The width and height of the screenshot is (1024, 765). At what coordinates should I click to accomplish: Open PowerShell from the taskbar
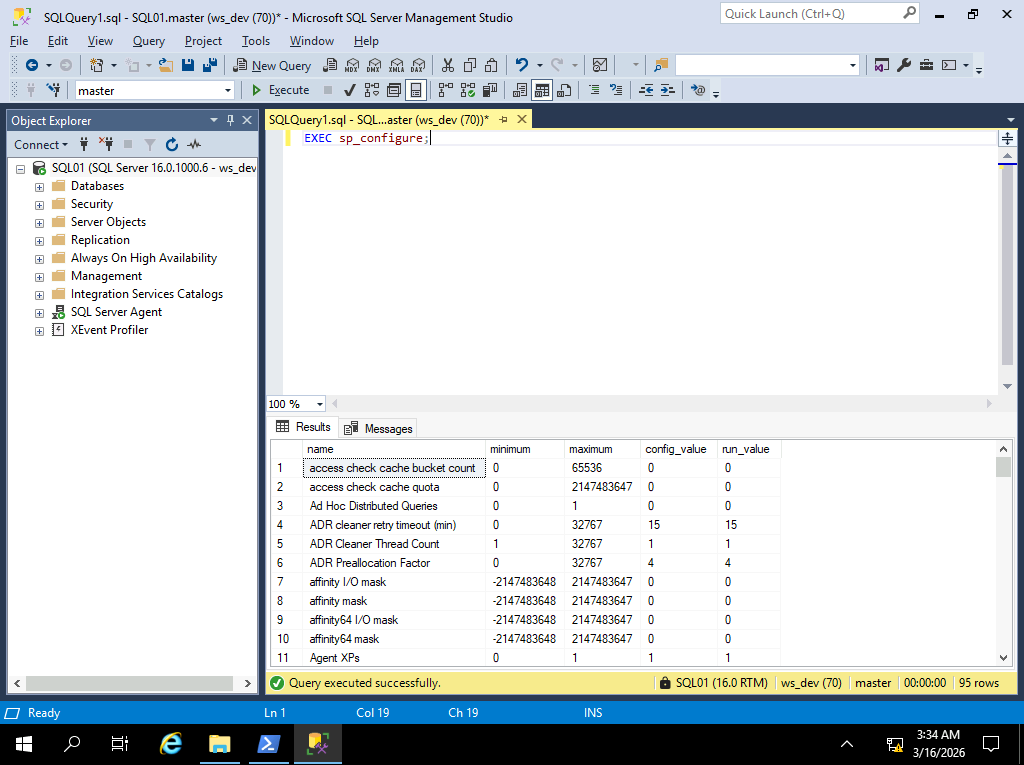[x=269, y=744]
